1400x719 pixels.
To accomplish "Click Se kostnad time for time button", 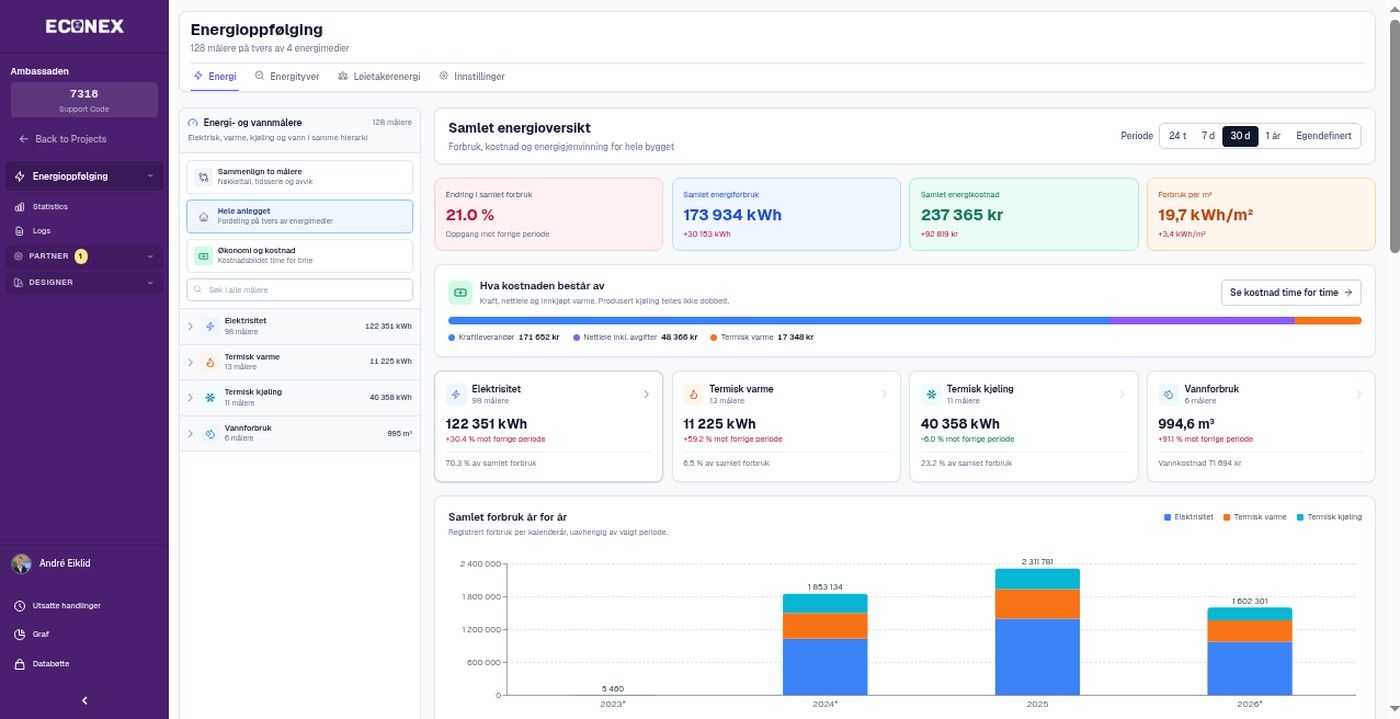I will 1291,292.
